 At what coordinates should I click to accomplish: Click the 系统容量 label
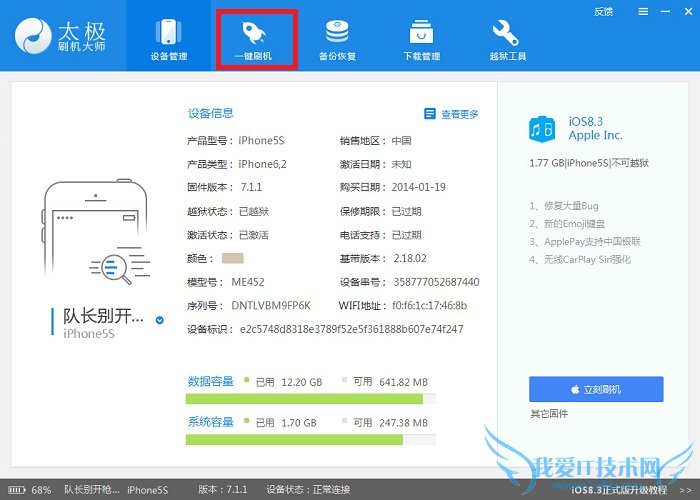[211, 422]
